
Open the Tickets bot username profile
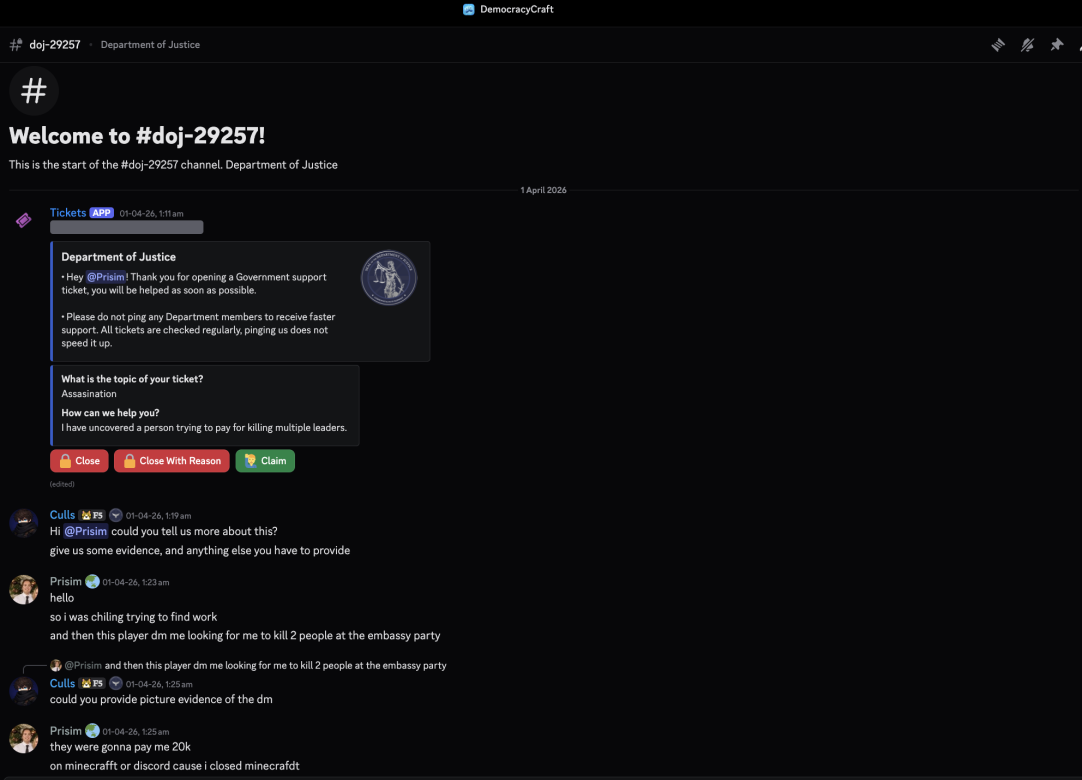coord(68,213)
